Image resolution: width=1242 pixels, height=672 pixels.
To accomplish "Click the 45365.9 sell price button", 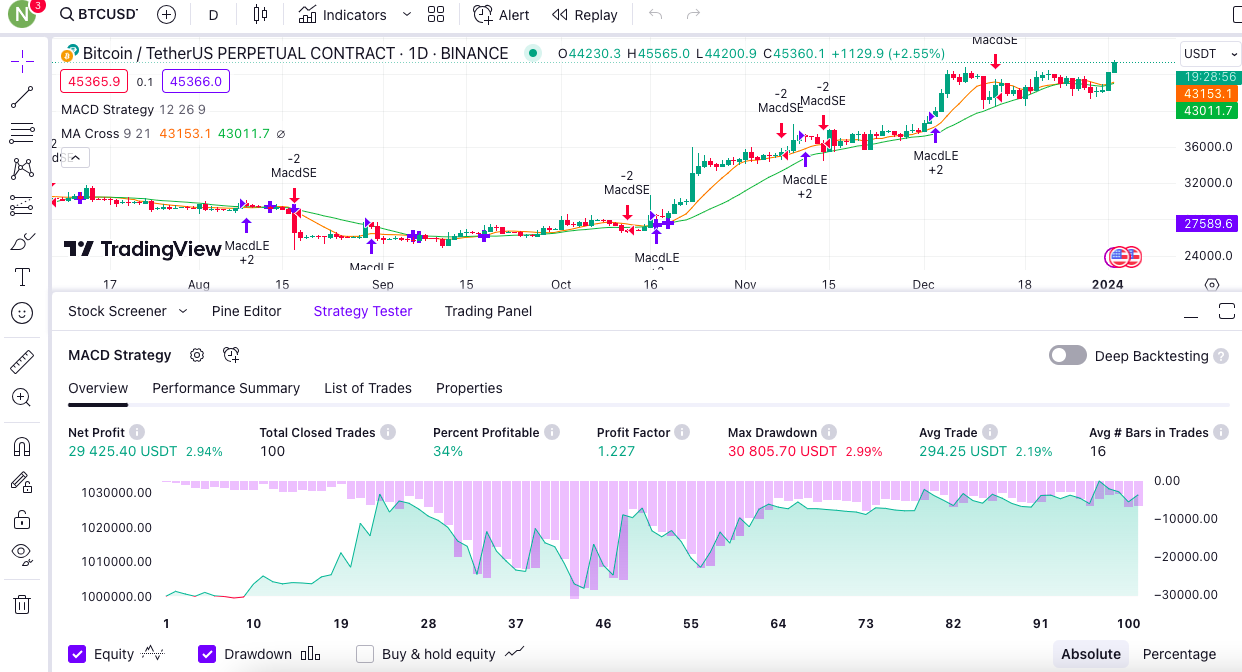I will tap(93, 83).
